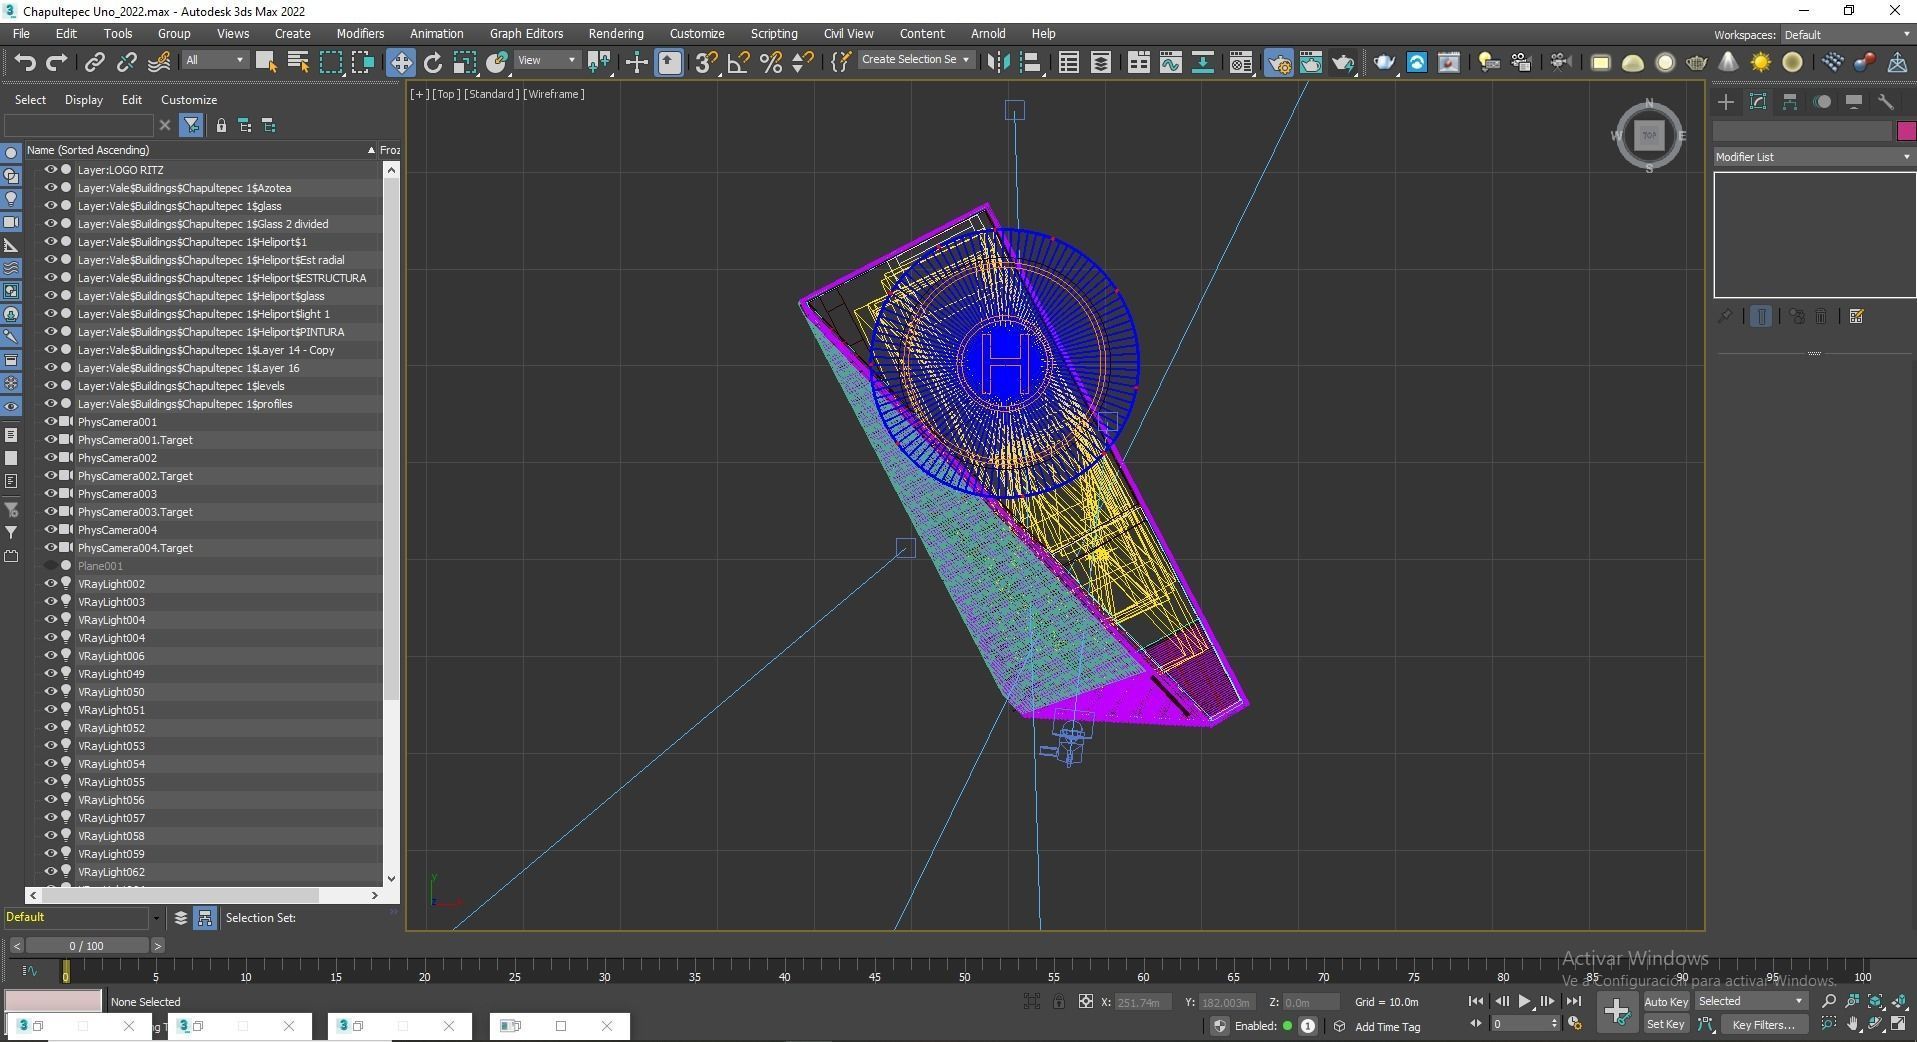Click the Name (Sorted Ascending) column header
1917x1042 pixels.
[x=200, y=150]
